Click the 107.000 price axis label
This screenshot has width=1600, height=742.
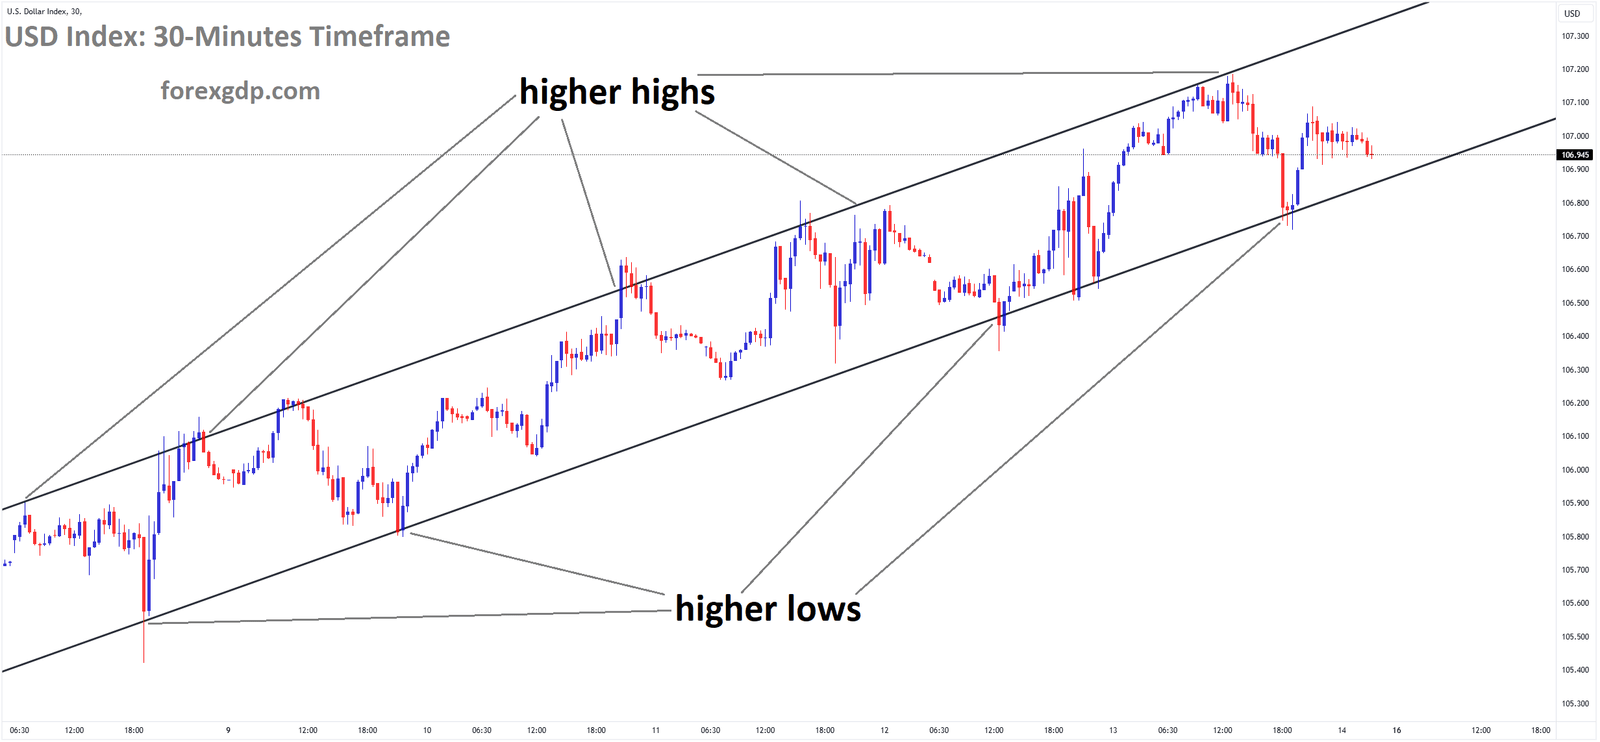pyautogui.click(x=1575, y=136)
